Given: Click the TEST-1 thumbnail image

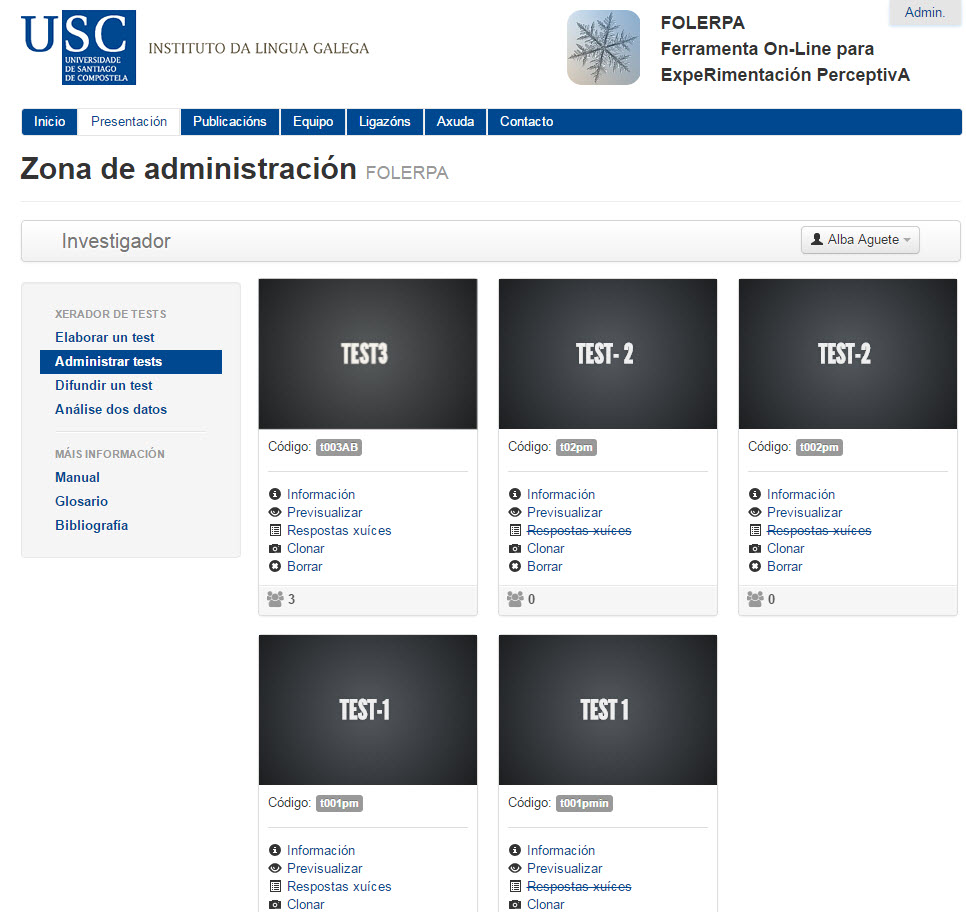Looking at the screenshot, I should point(367,710).
